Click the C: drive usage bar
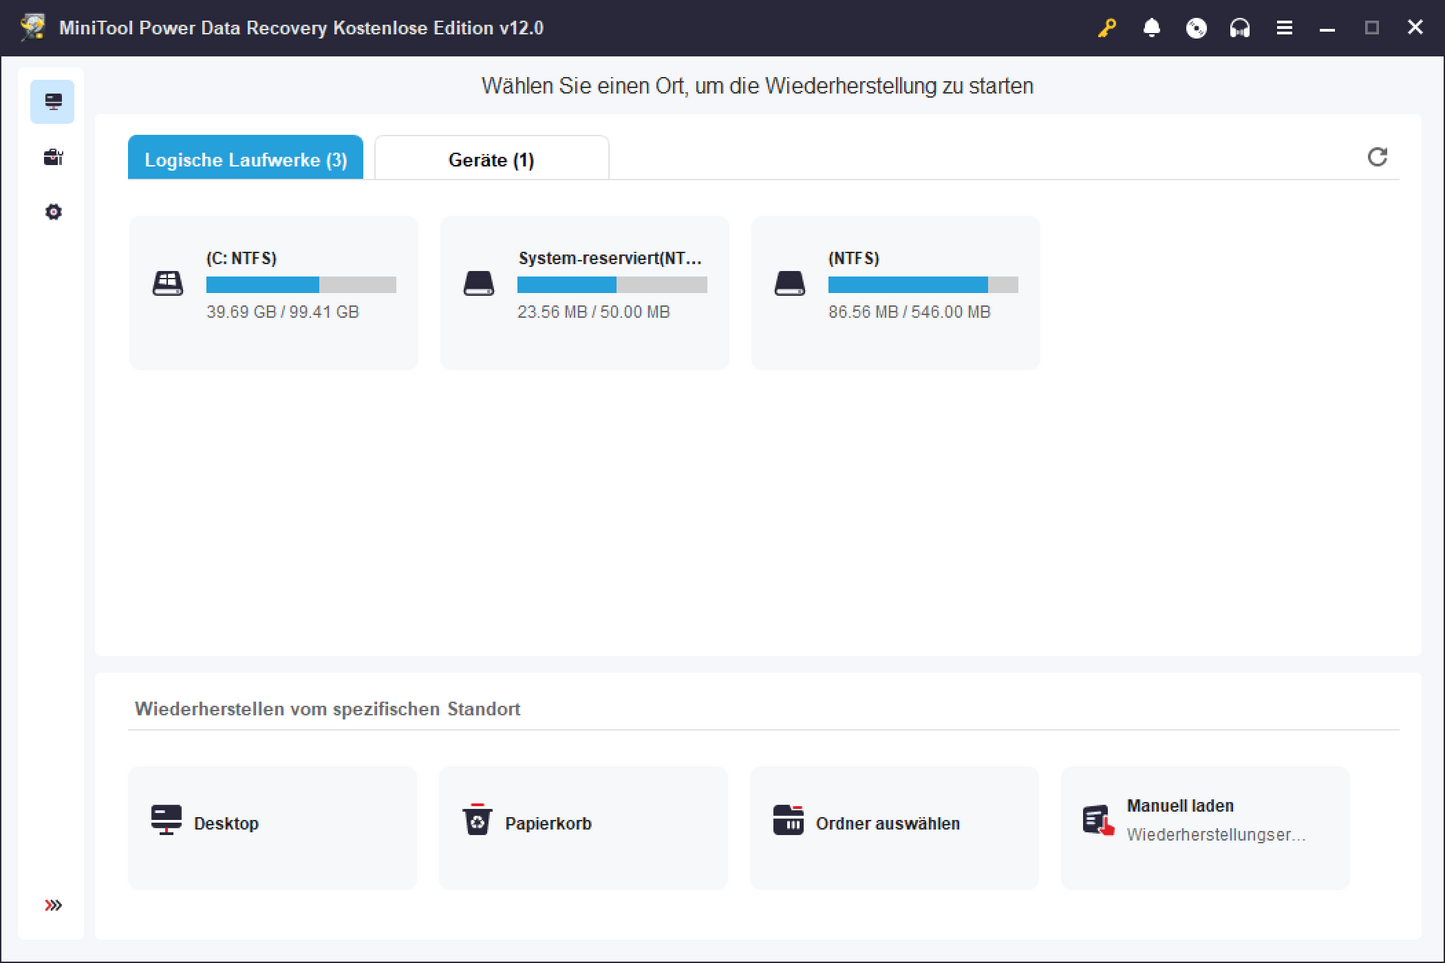The width and height of the screenshot is (1445, 963). pyautogui.click(x=301, y=285)
